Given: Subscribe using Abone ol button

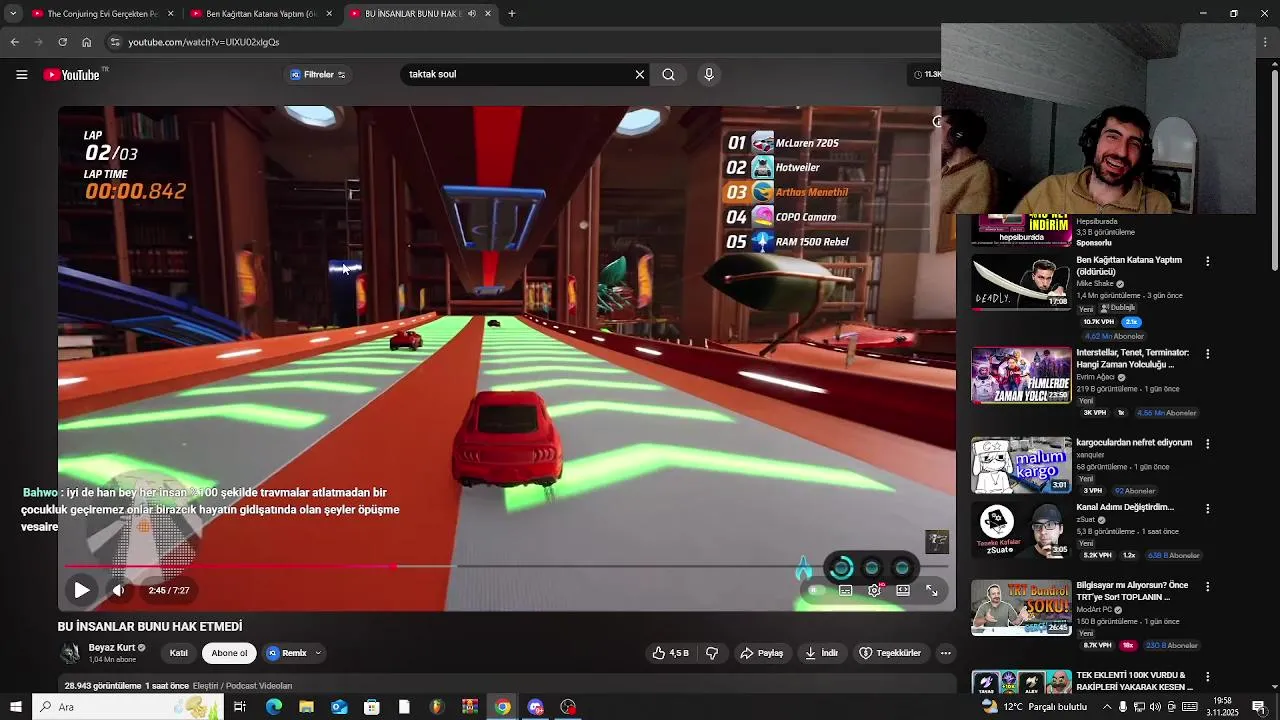Looking at the screenshot, I should pos(229,653).
